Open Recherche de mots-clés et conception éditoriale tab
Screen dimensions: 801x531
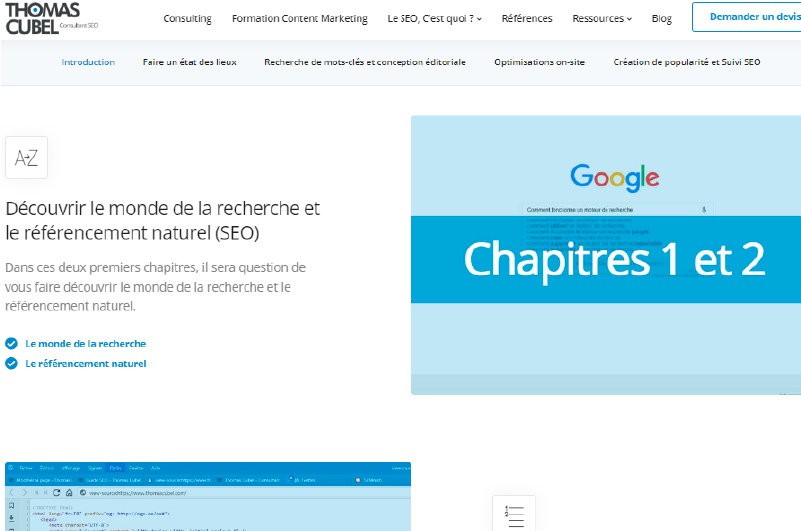[365, 62]
